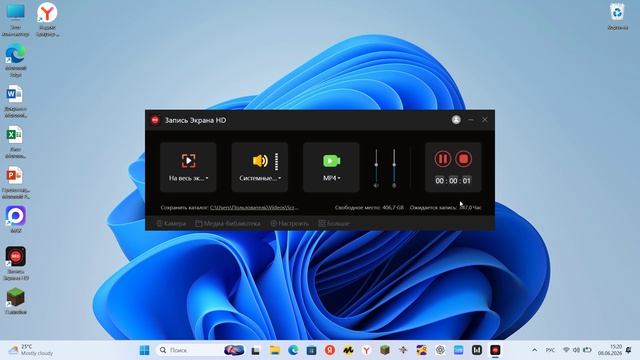Open the volume tray icon
This screenshot has width=640, height=360.
(576, 350)
